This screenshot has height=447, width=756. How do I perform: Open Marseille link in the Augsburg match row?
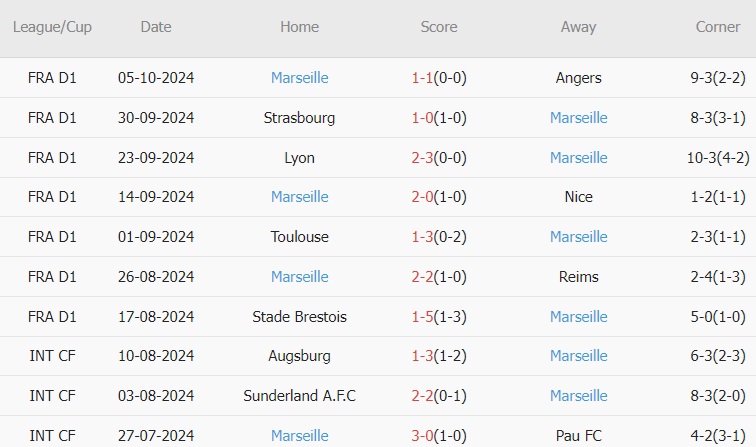pos(578,356)
